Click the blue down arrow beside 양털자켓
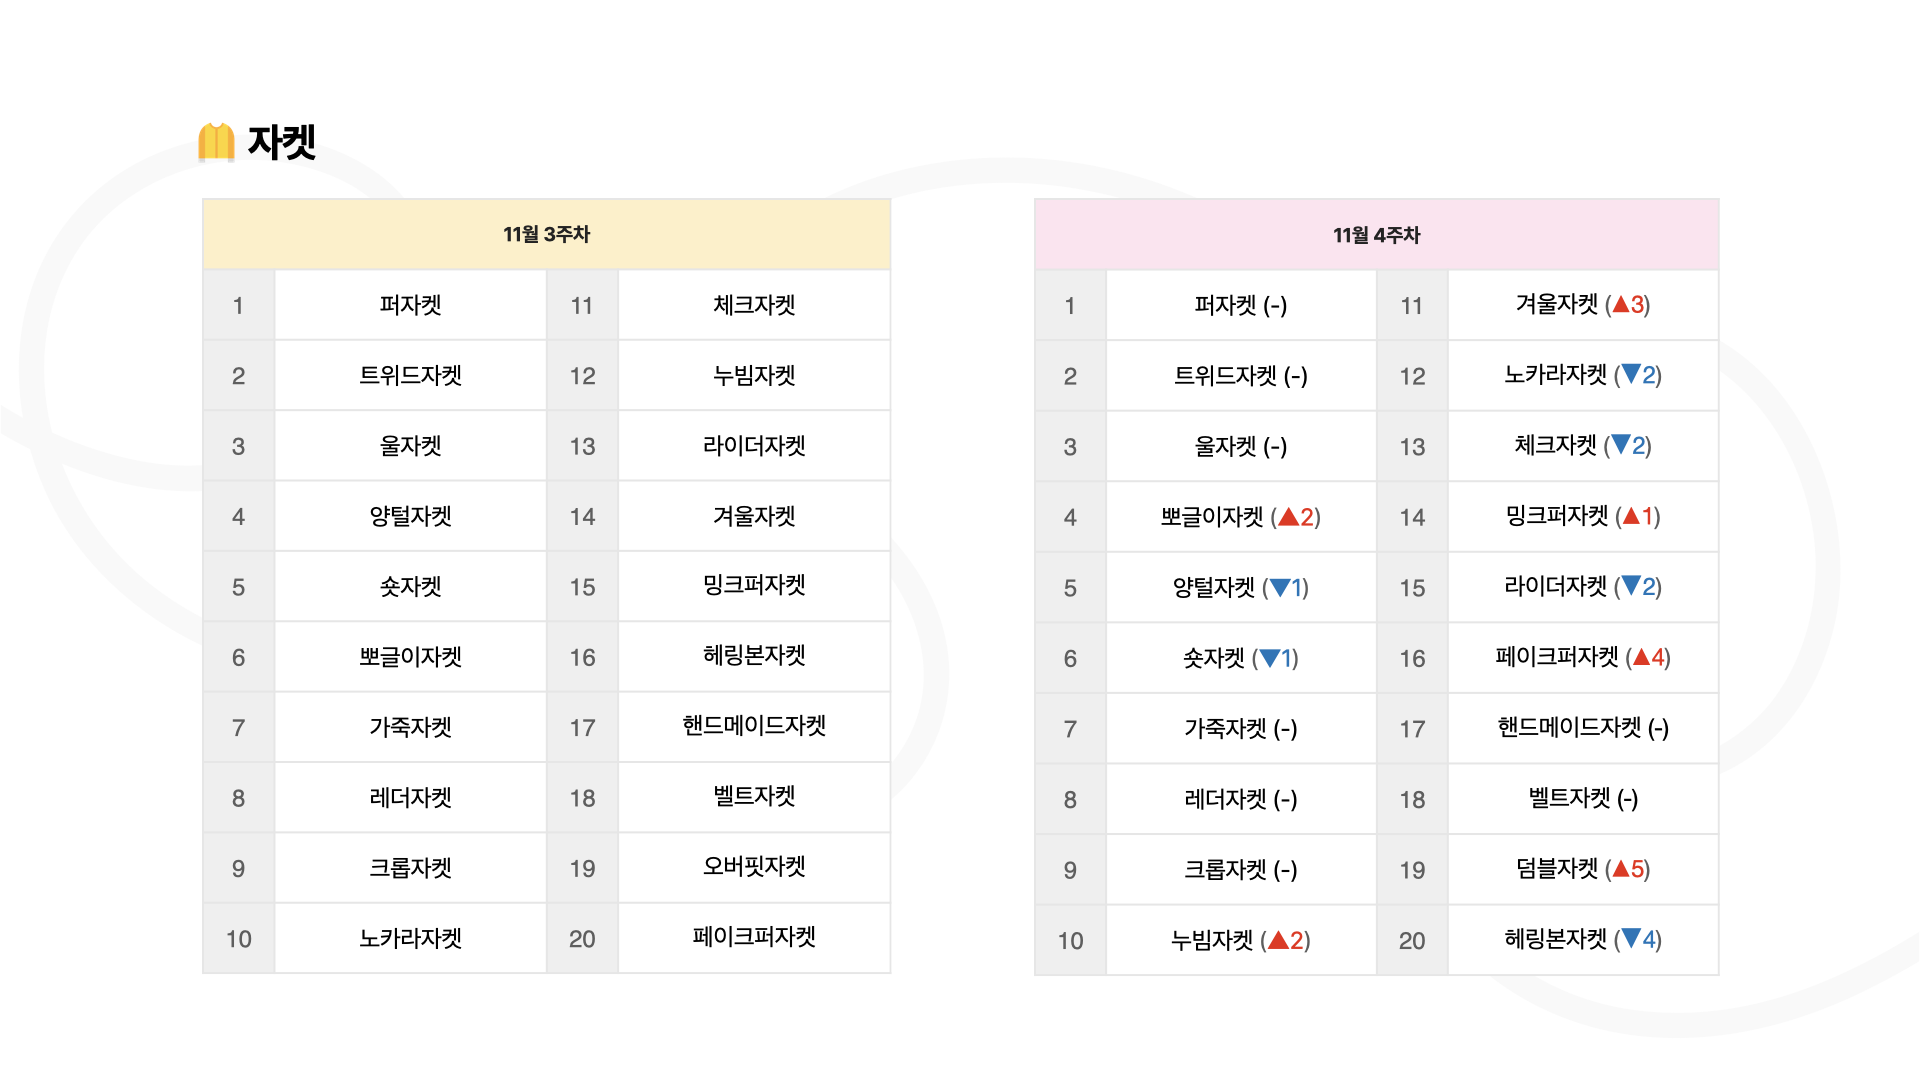The height and width of the screenshot is (1080, 1920). point(1279,588)
